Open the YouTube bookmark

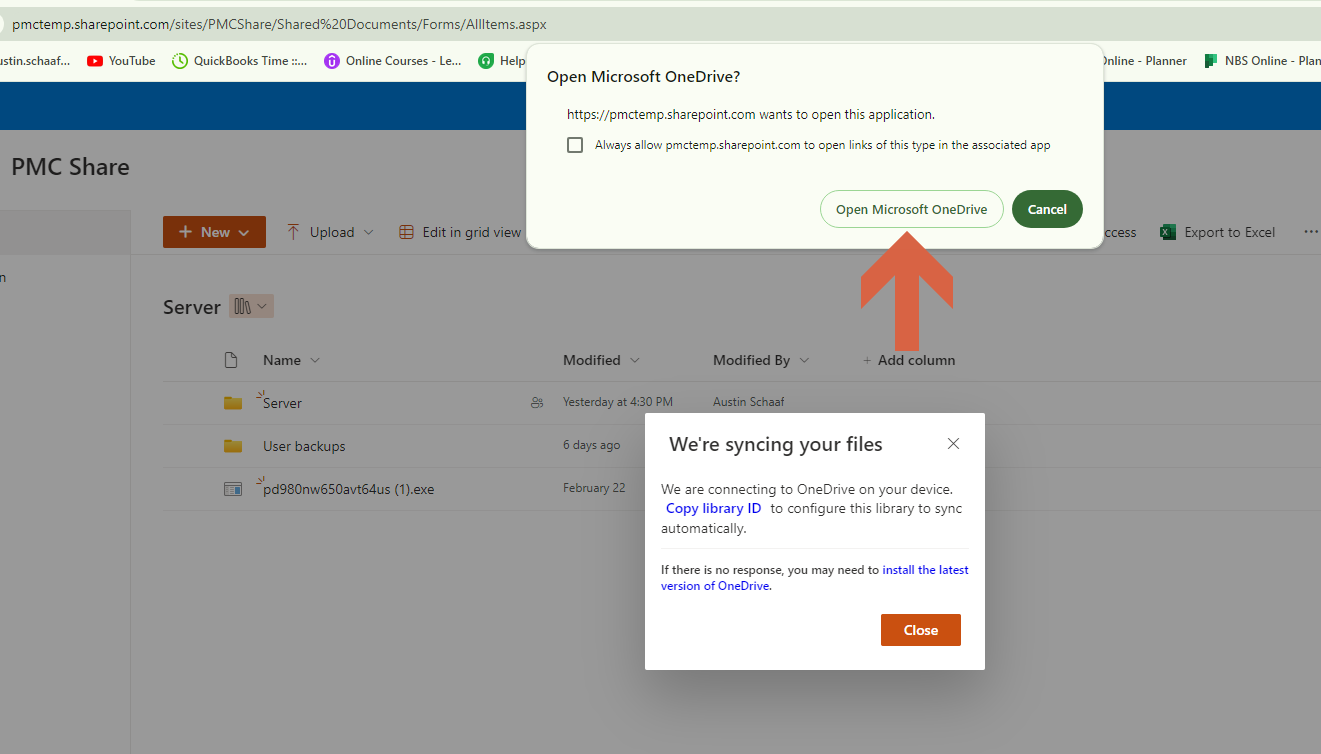tap(121, 61)
